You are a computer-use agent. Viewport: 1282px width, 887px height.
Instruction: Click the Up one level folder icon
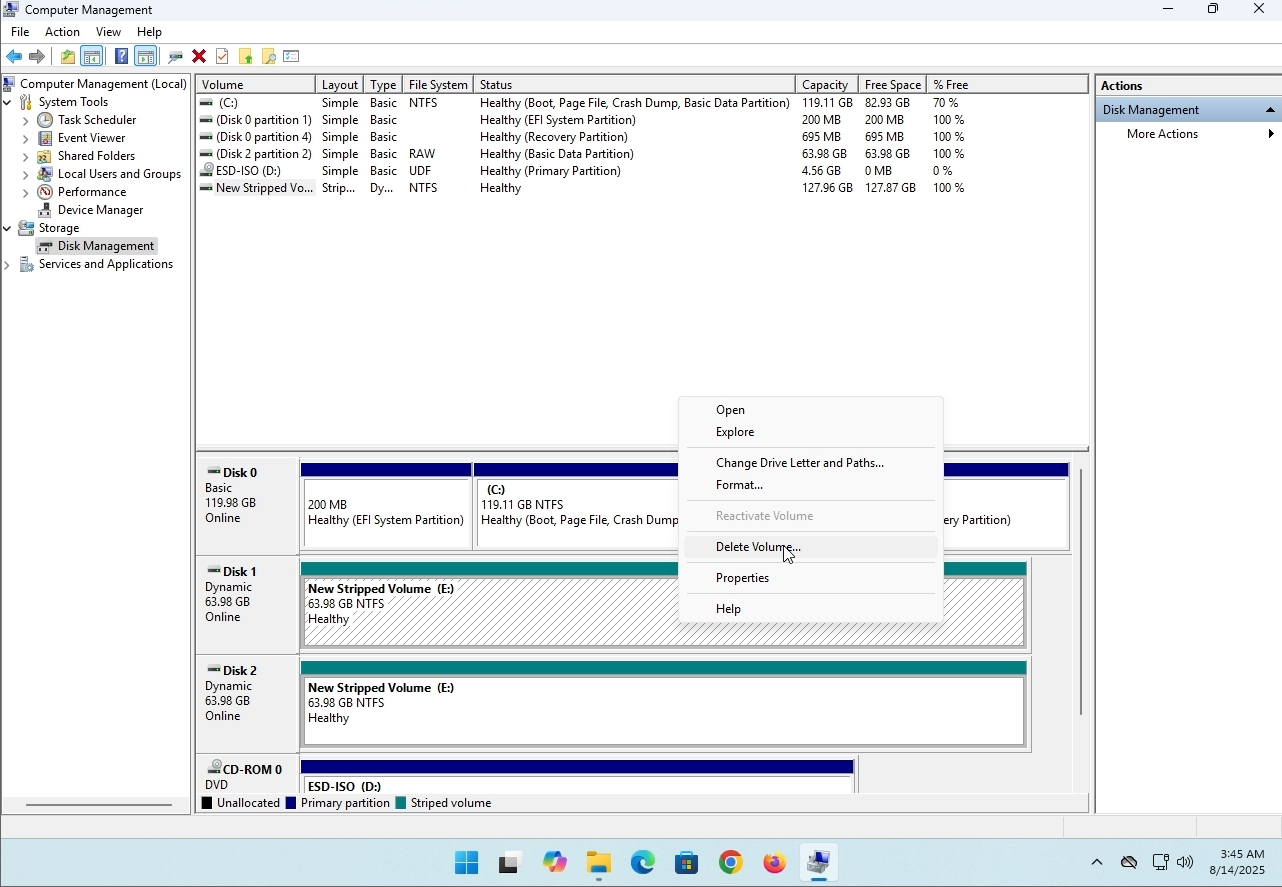click(67, 57)
